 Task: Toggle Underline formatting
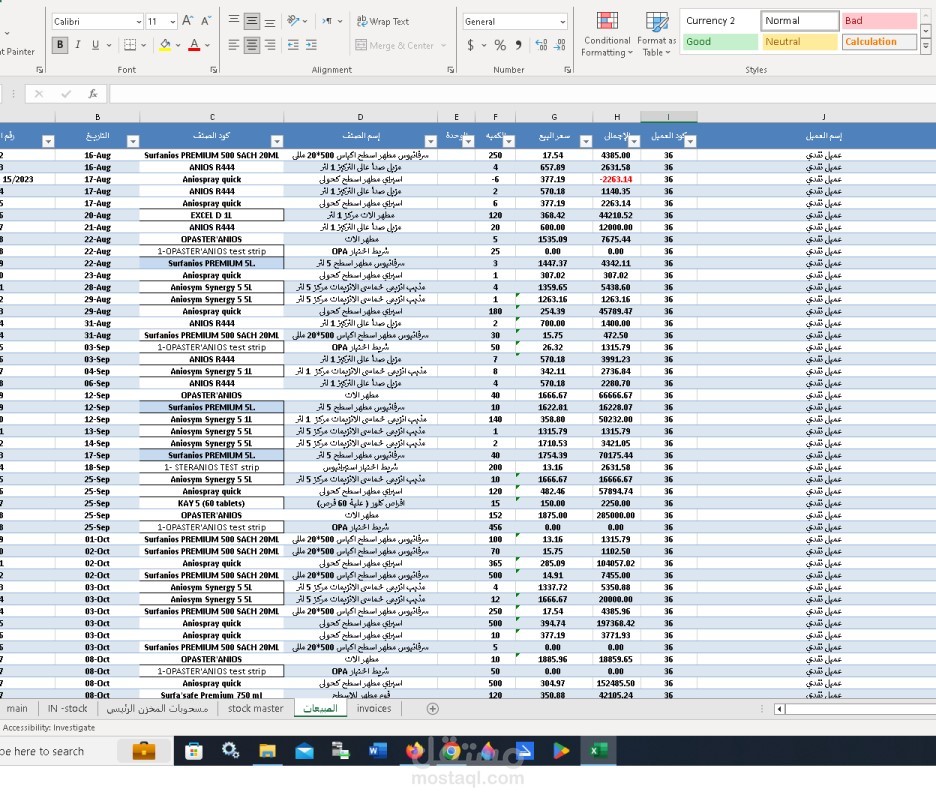pos(96,45)
